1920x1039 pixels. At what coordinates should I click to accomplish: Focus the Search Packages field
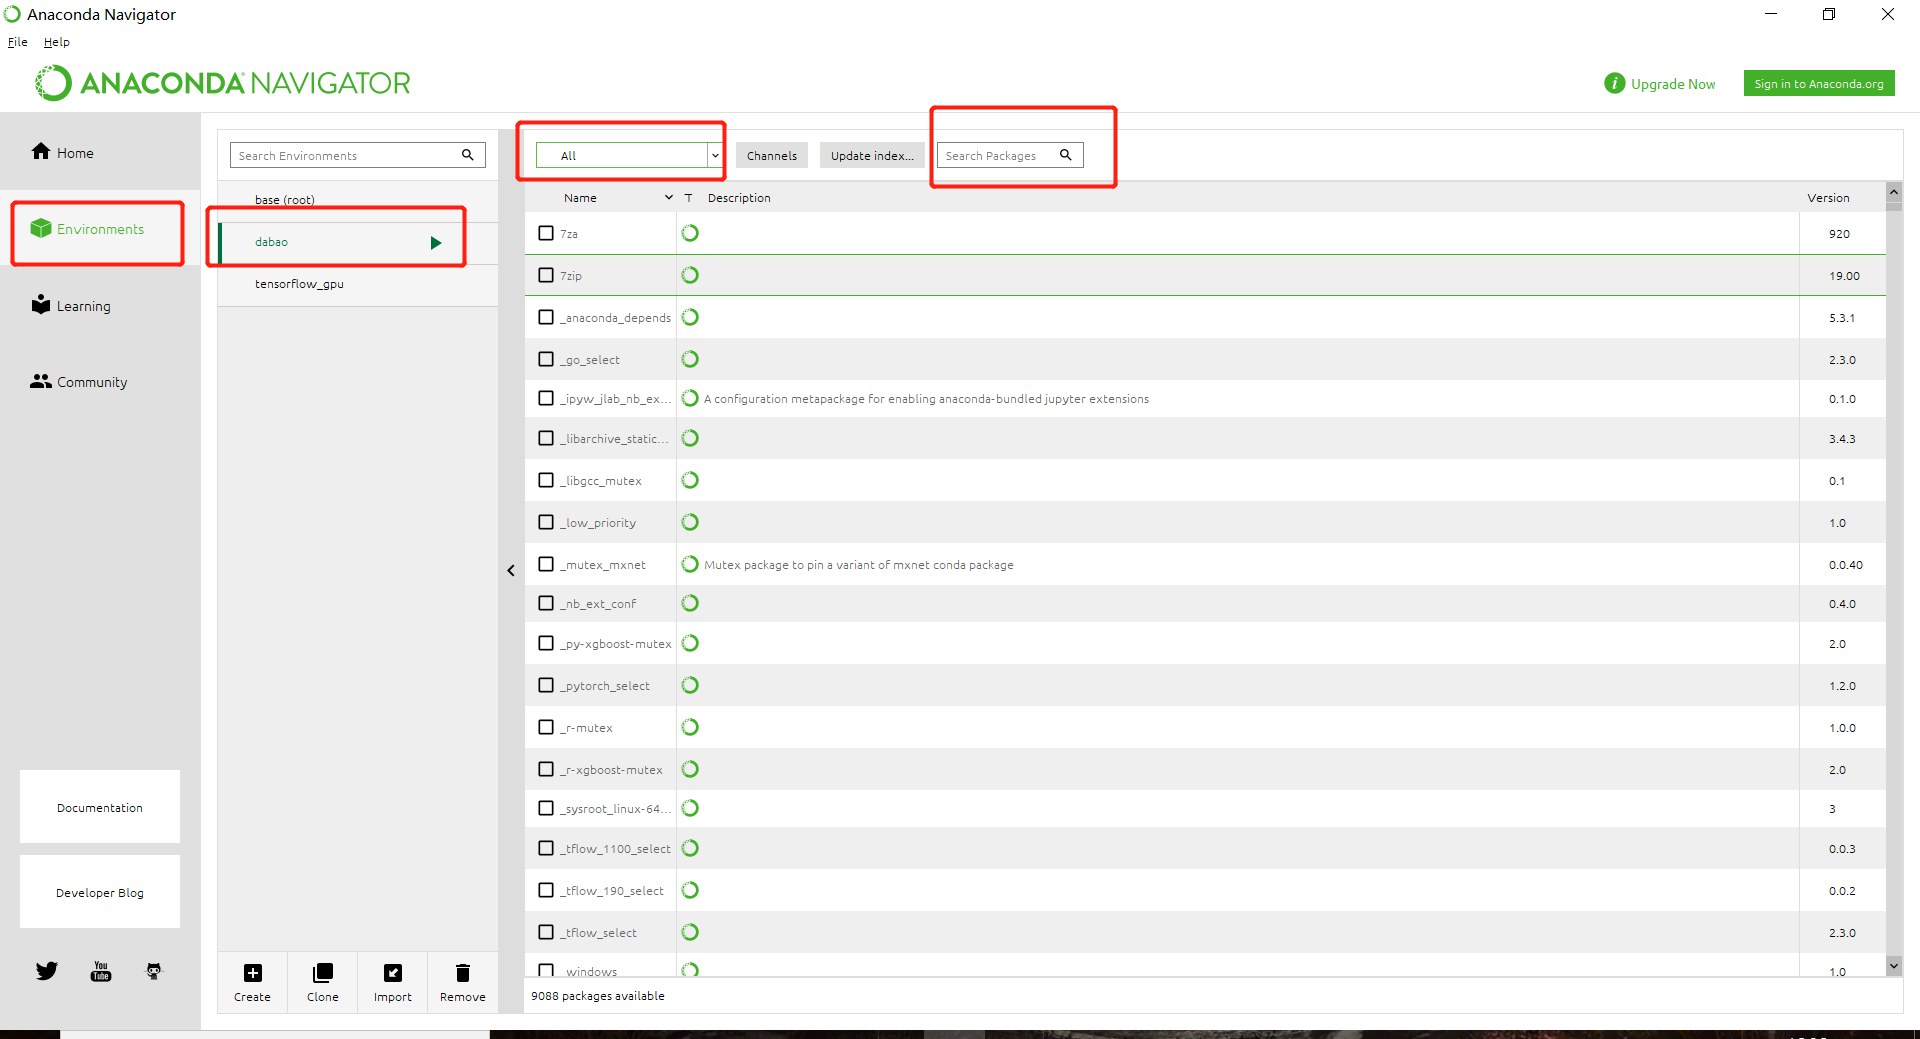tap(1010, 155)
